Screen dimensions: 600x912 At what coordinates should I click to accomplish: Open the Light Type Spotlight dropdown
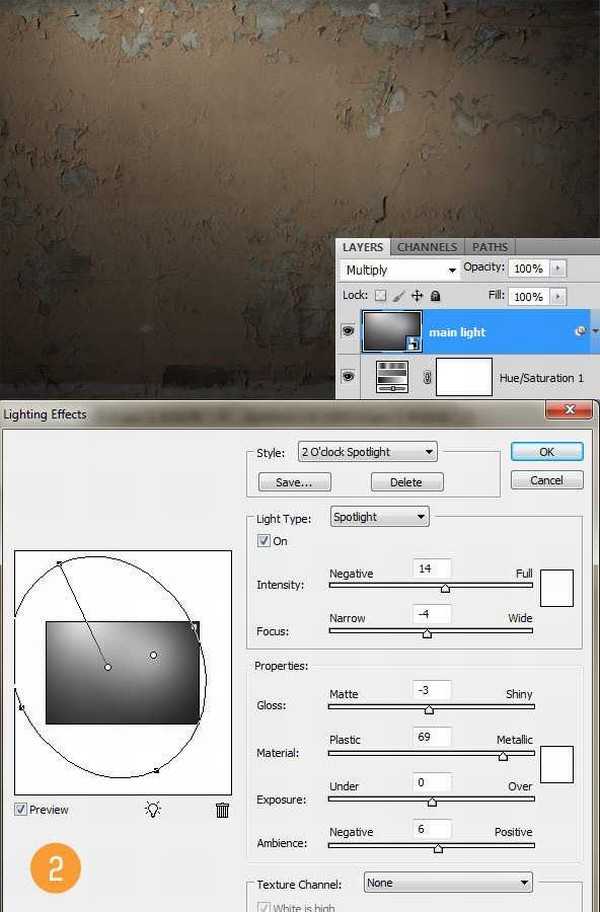(x=379, y=517)
